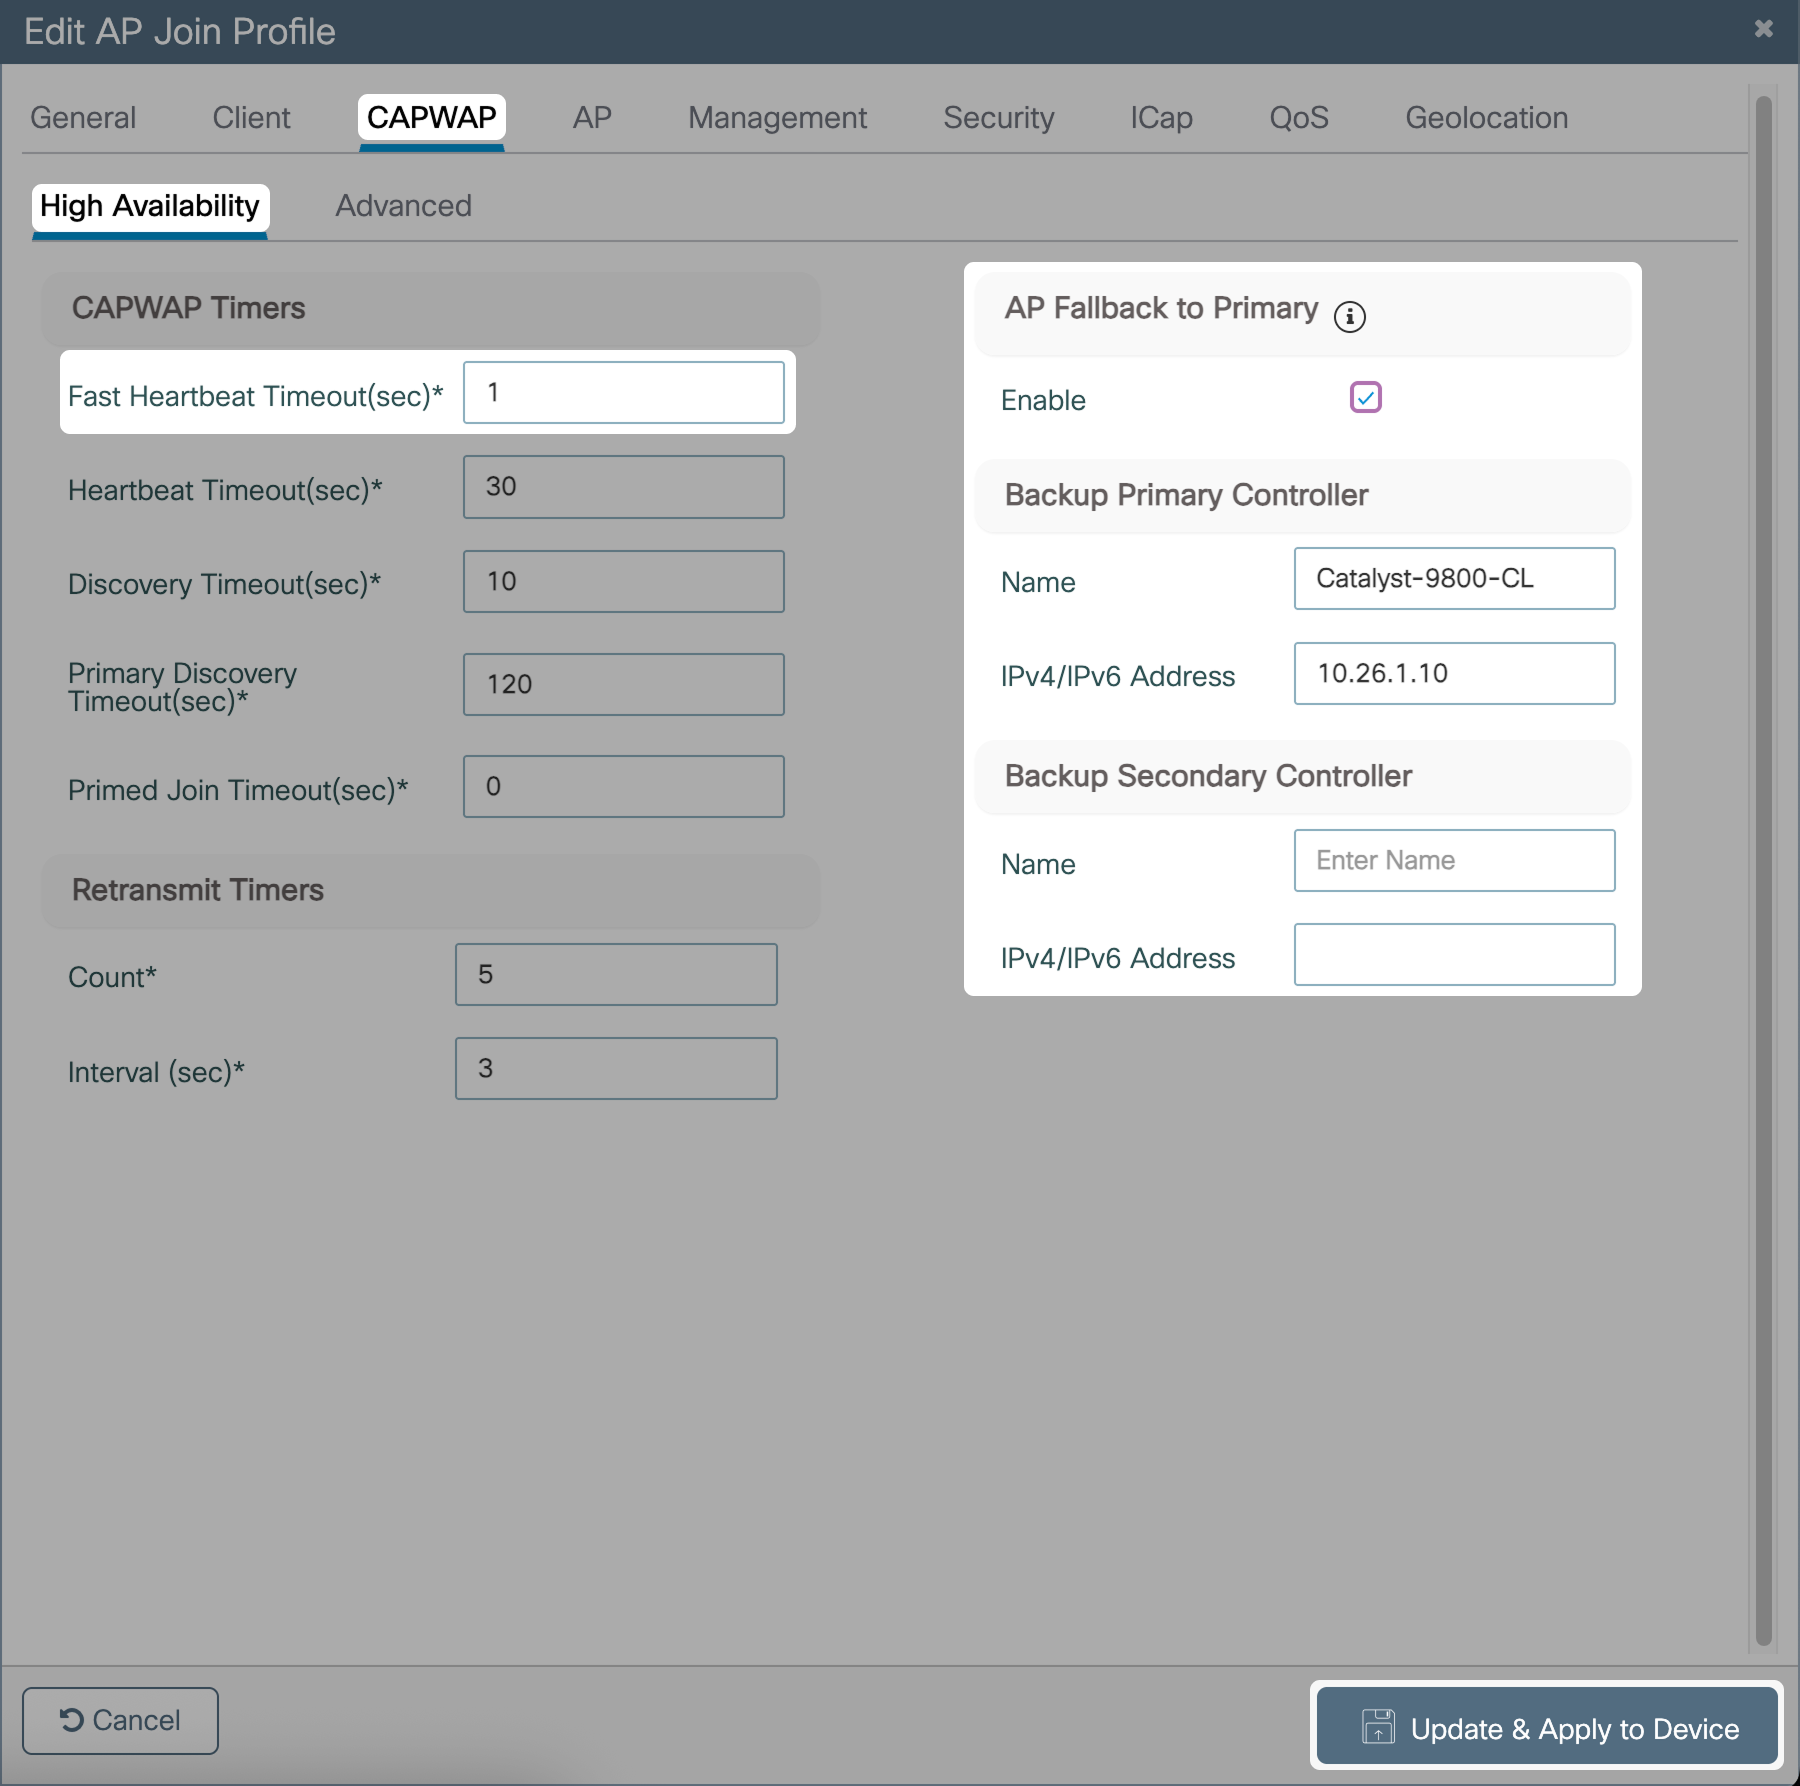Click Update & Apply to Device button
Image resolution: width=1800 pixels, height=1786 pixels.
[x=1546, y=1727]
